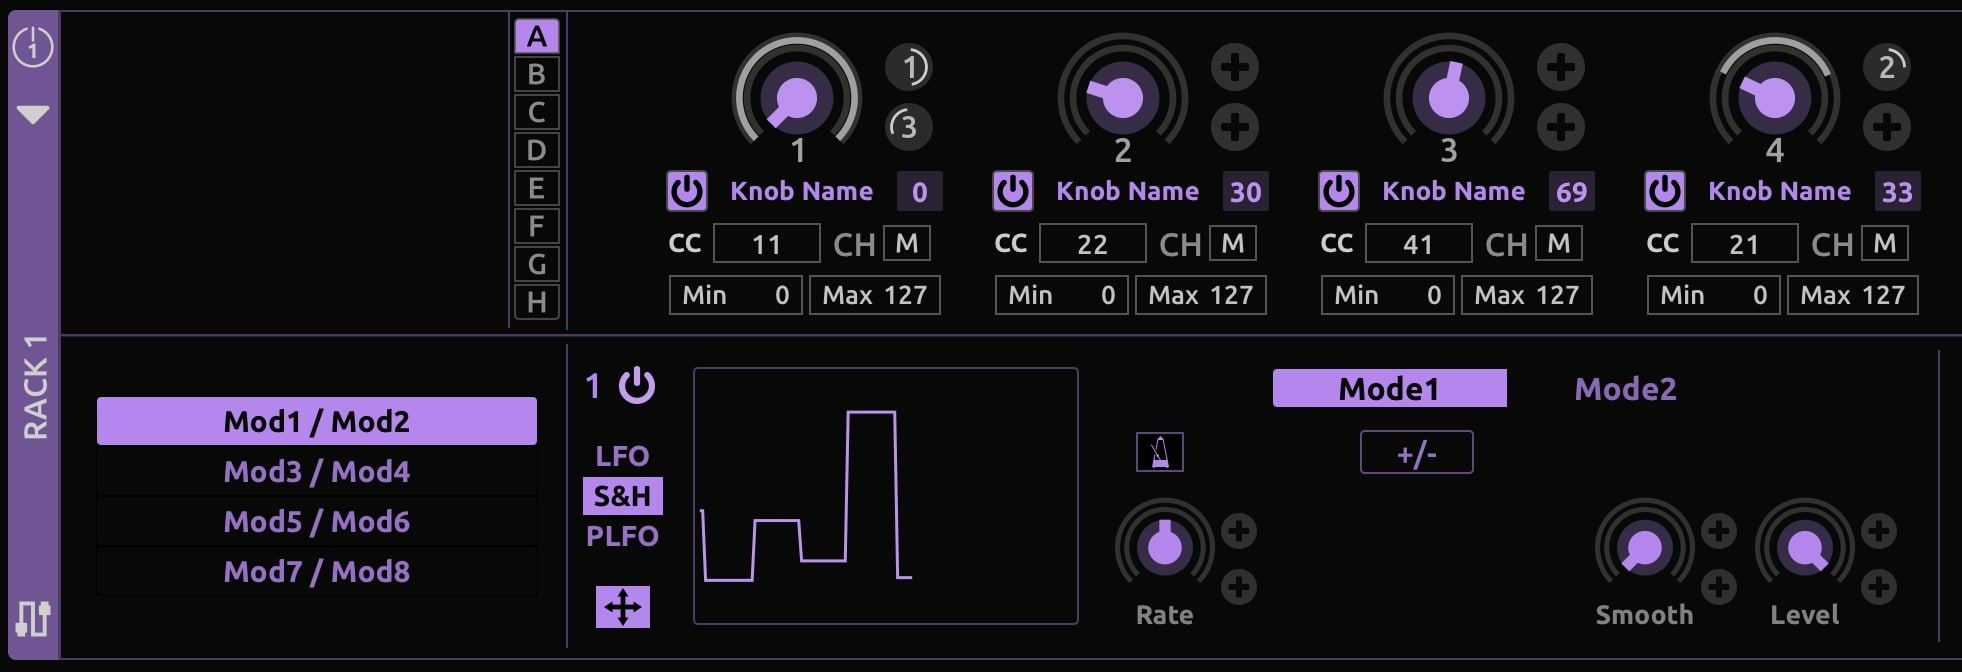Image resolution: width=1962 pixels, height=672 pixels.
Task: Add upper modulation to knob 2
Action: click(1234, 67)
